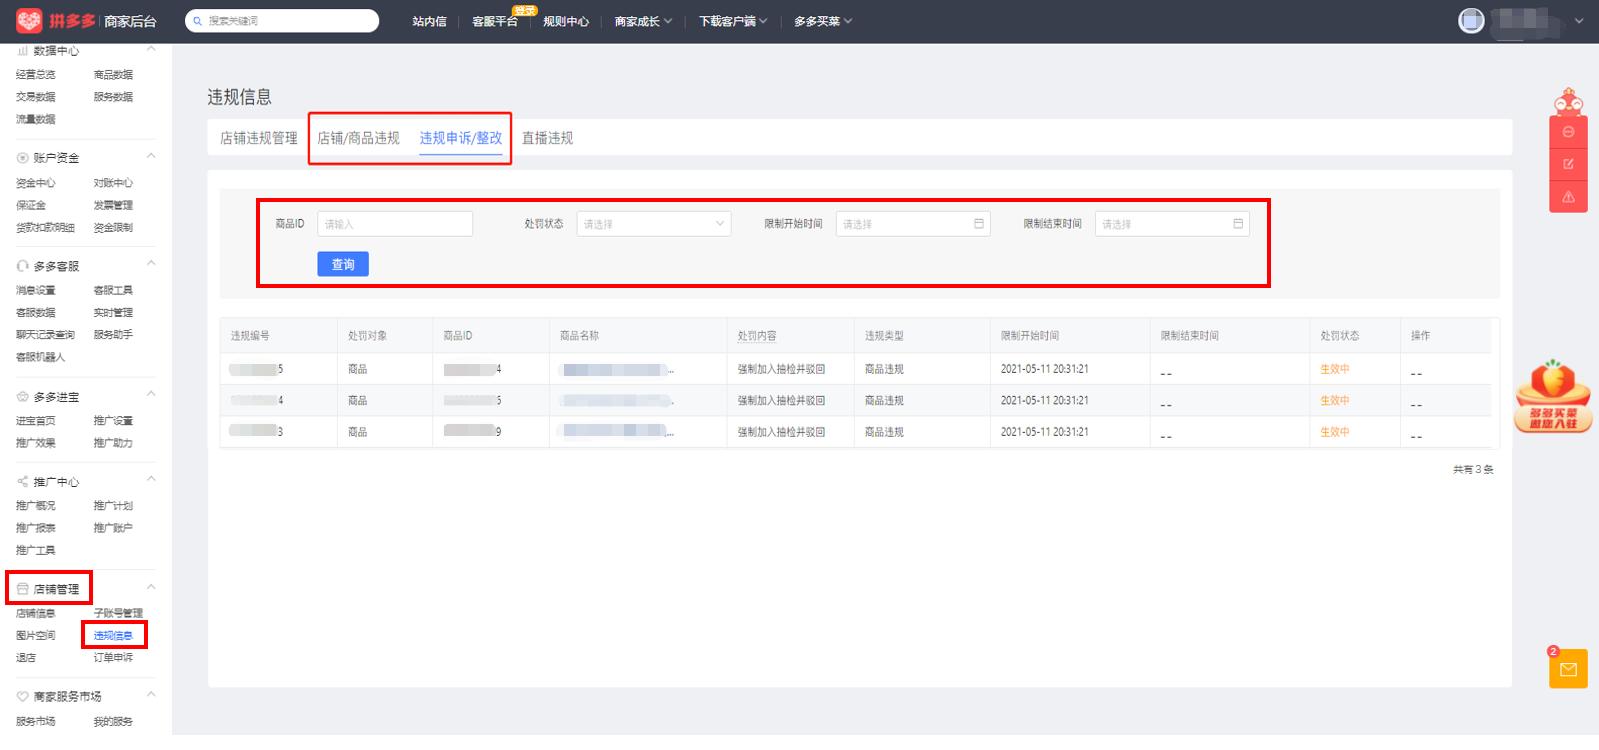Image resolution: width=1599 pixels, height=750 pixels.
Task: Switch to the 直播违规 tab
Action: click(x=547, y=138)
